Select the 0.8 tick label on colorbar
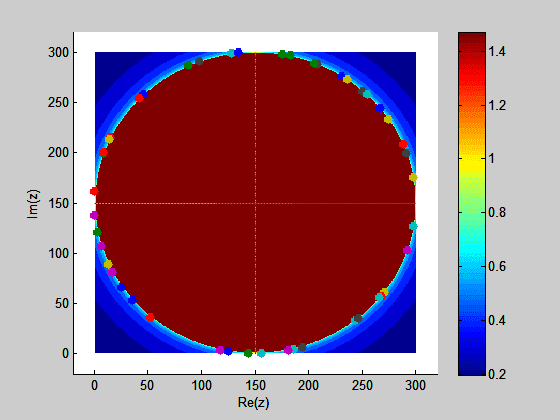The width and height of the screenshot is (560, 420). tap(497, 213)
